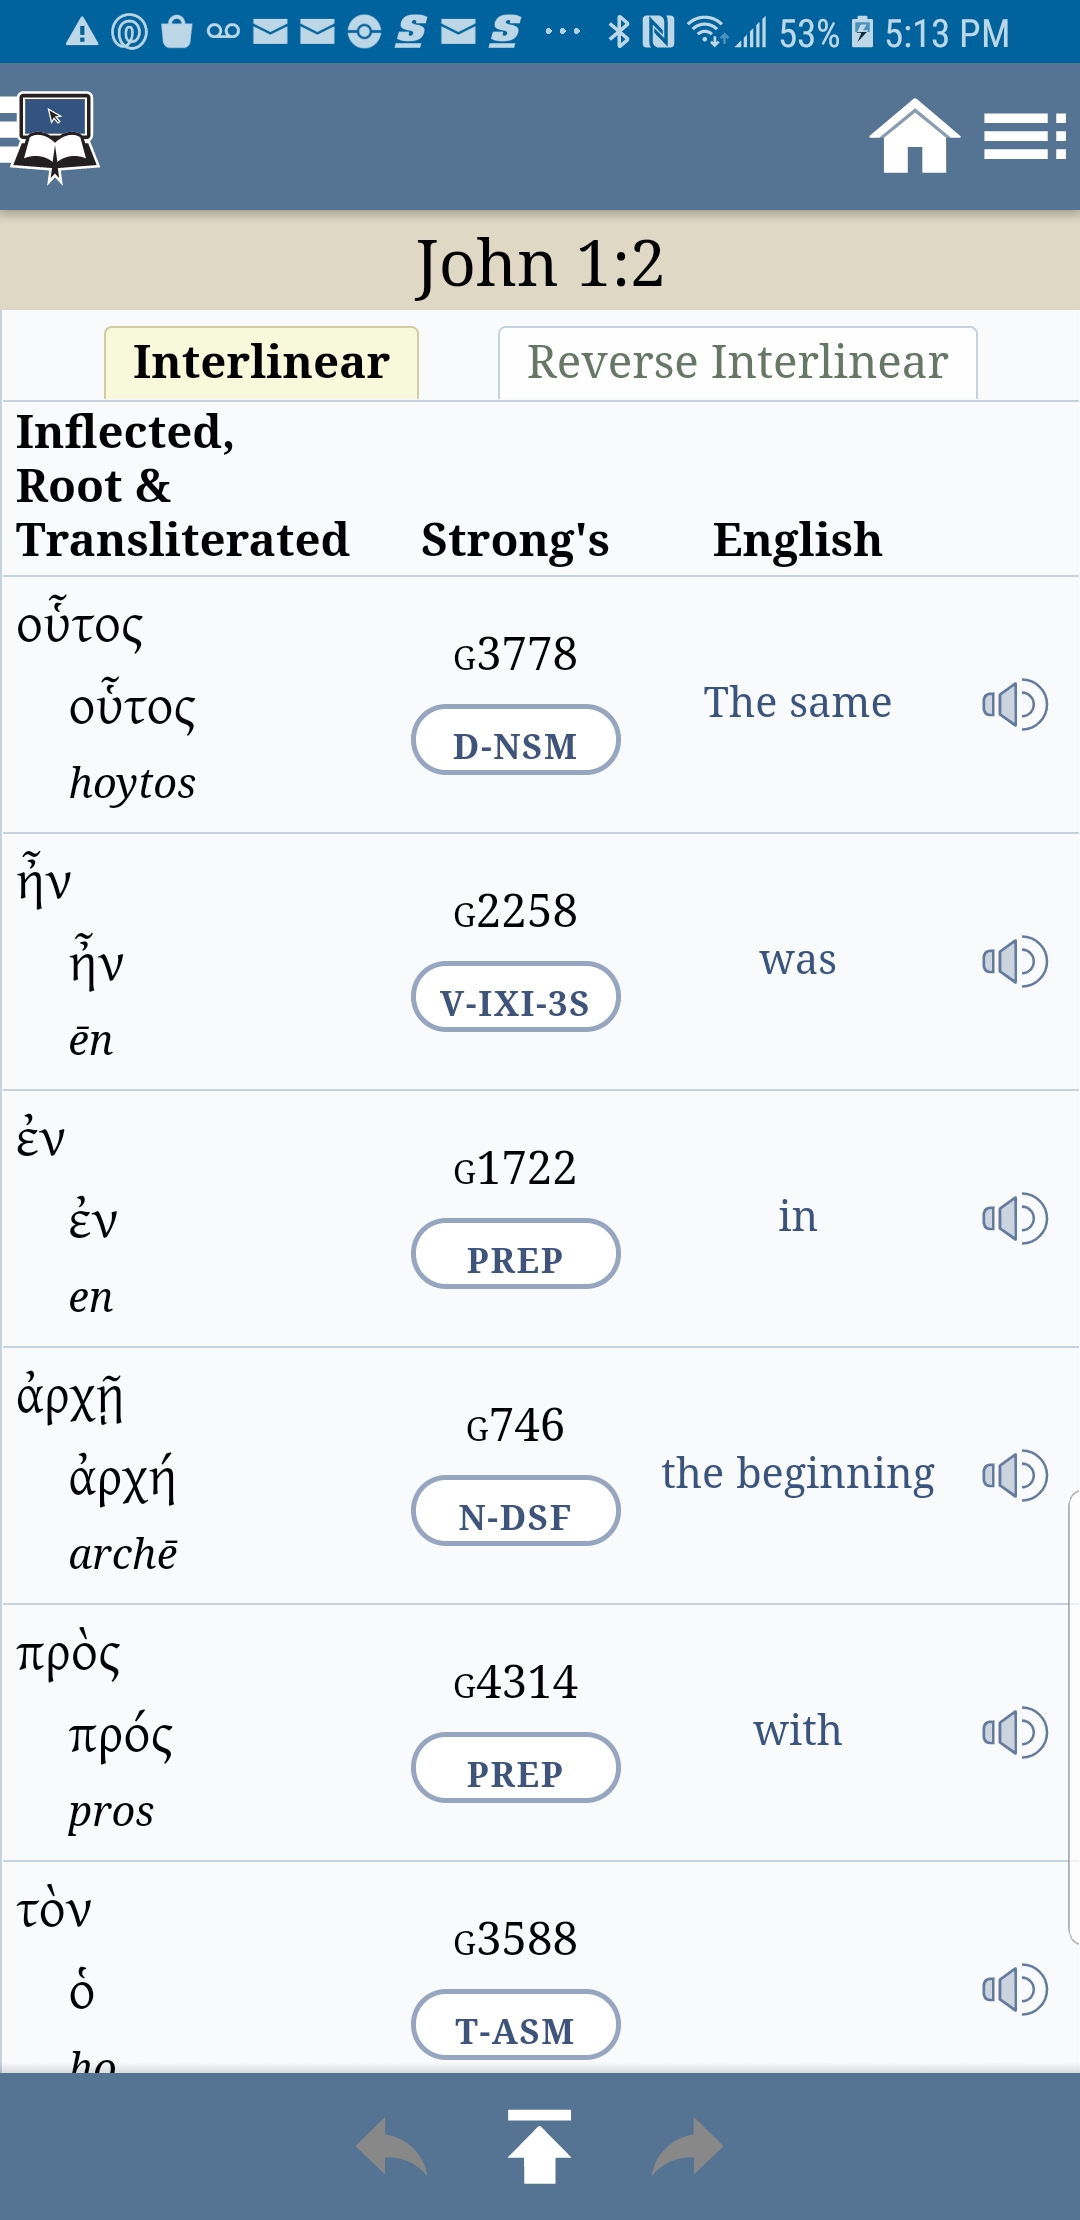Tap the N-DSF parsing tag
The image size is (1080, 2220).
click(515, 1512)
